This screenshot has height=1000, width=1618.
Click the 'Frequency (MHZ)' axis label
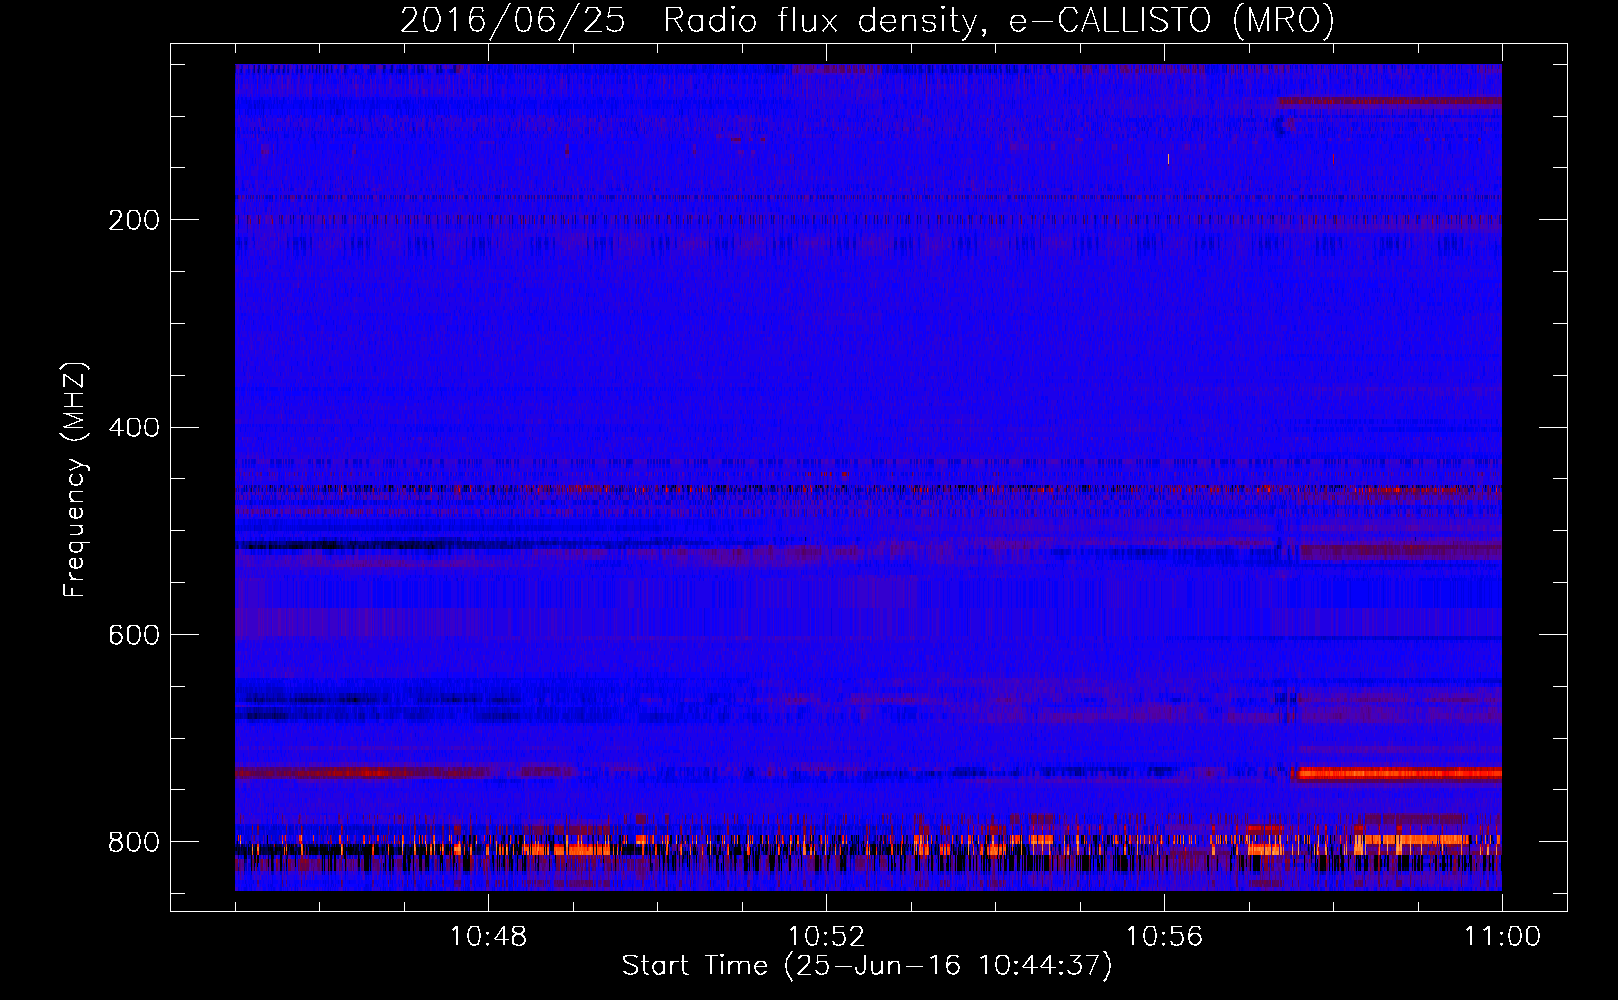point(75,480)
